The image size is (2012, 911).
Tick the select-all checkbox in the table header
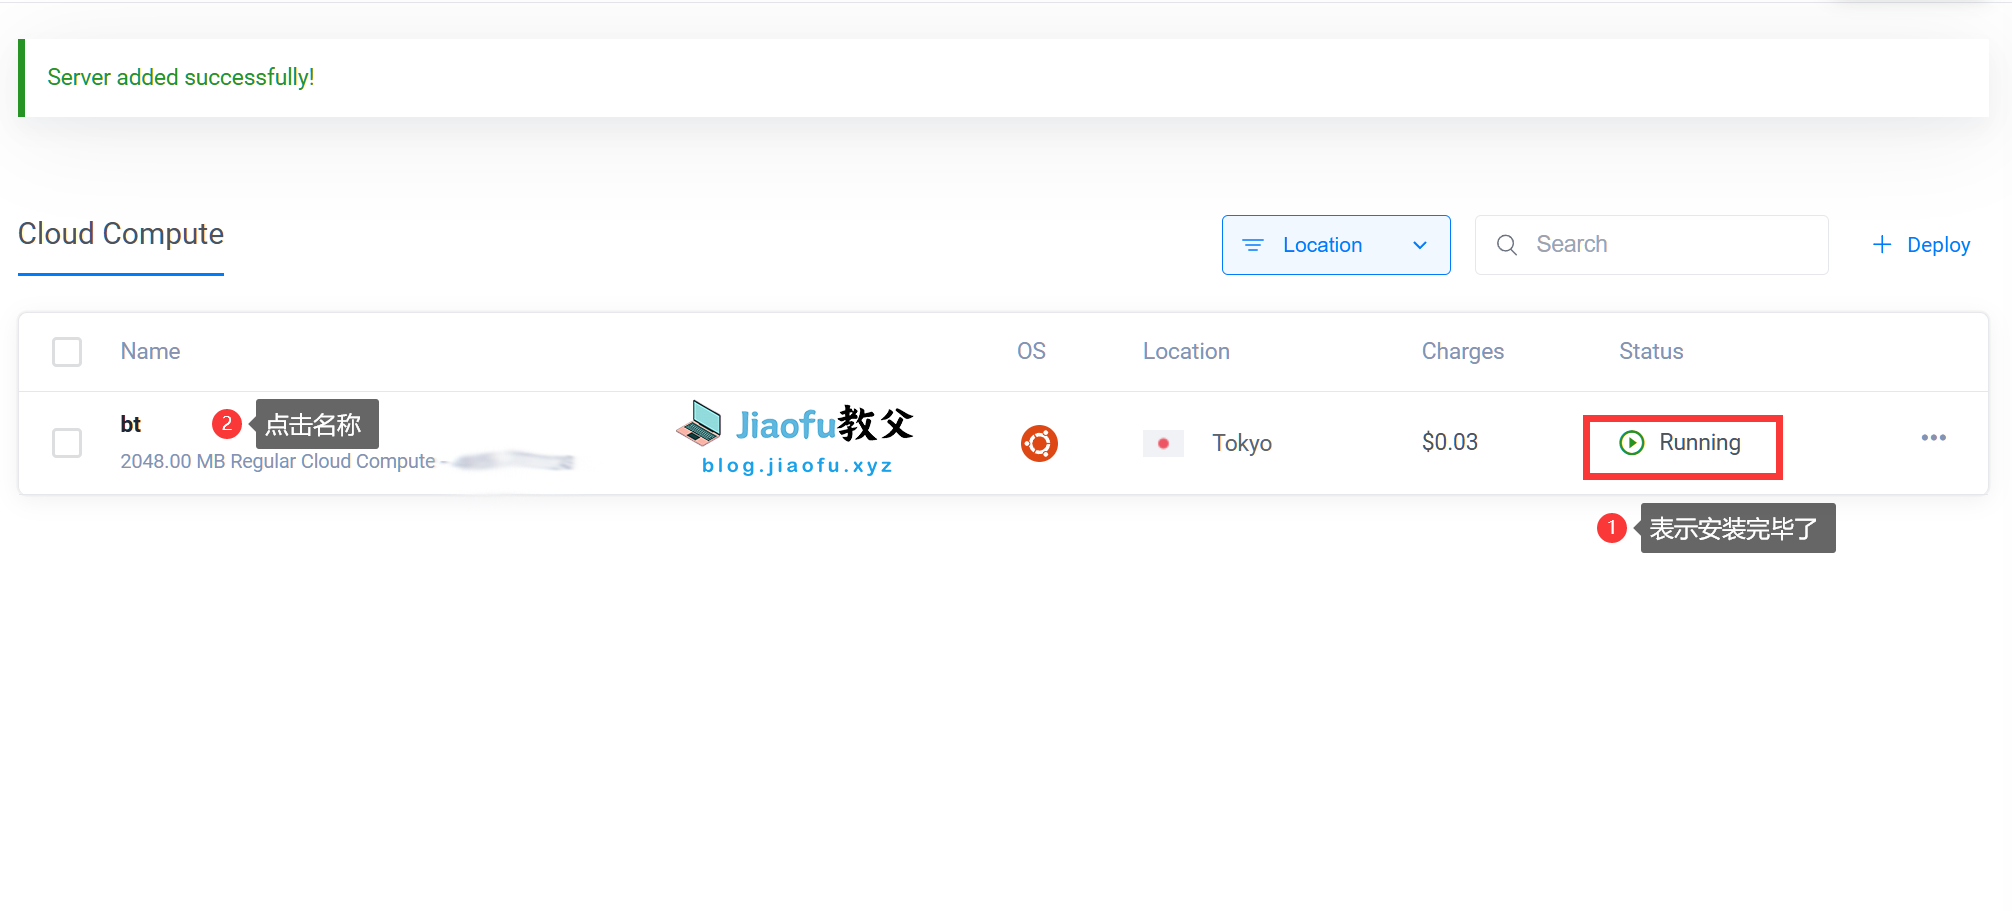click(67, 352)
